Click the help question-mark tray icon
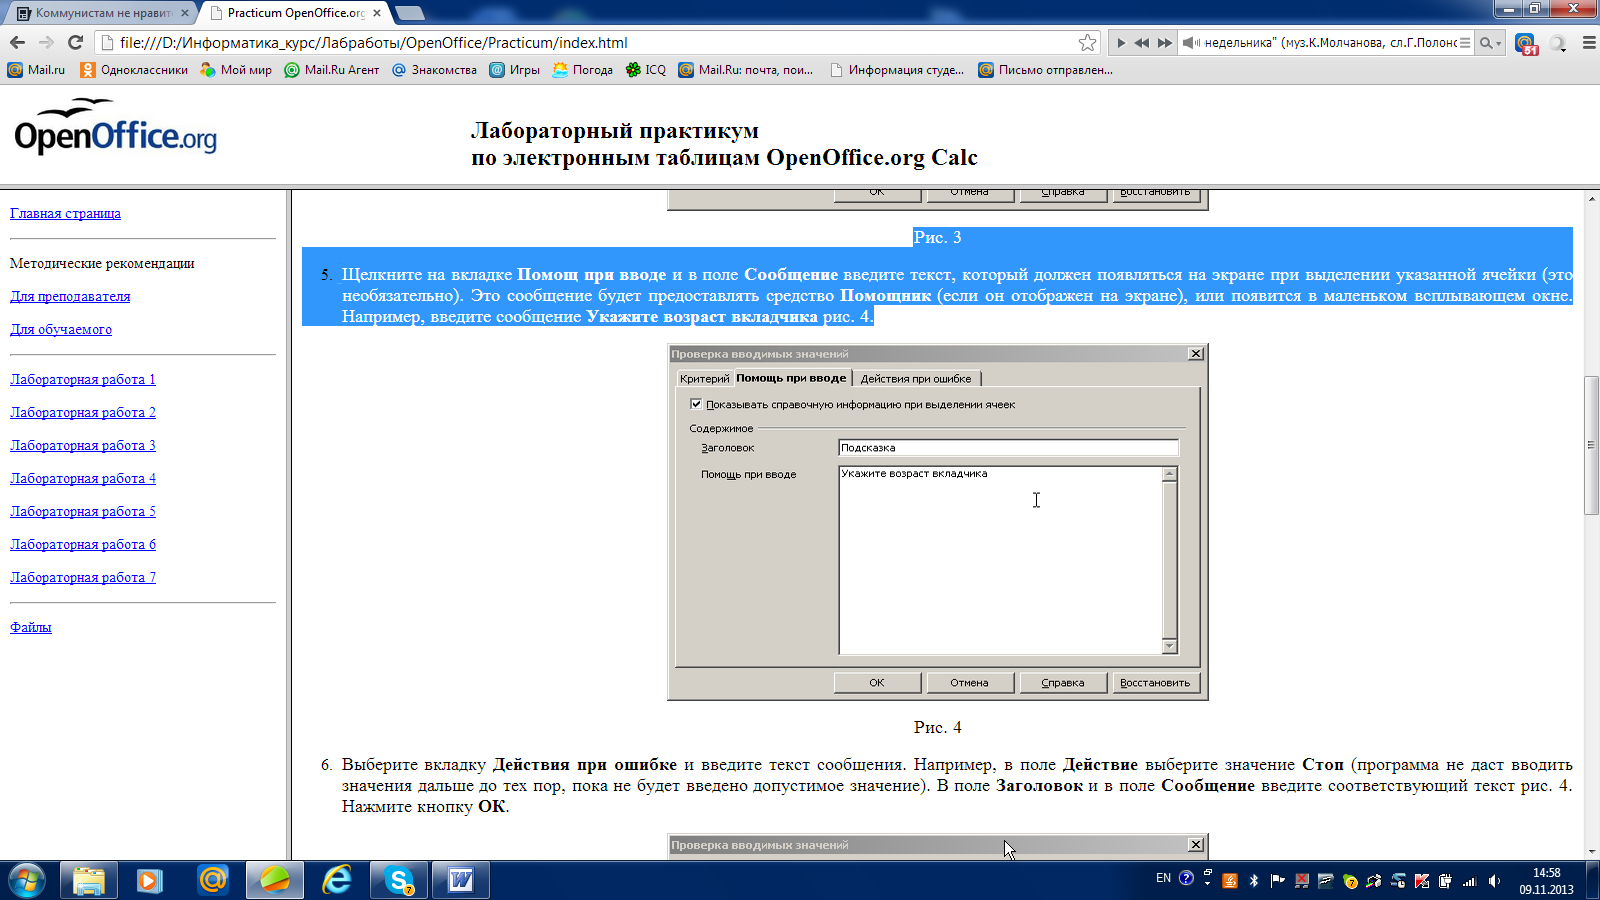Image resolution: width=1600 pixels, height=900 pixels. (x=1186, y=878)
